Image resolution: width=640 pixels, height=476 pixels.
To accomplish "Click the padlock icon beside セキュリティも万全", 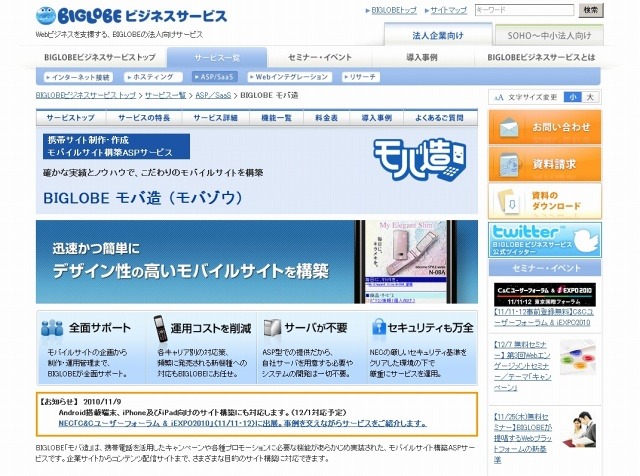I will [378, 329].
